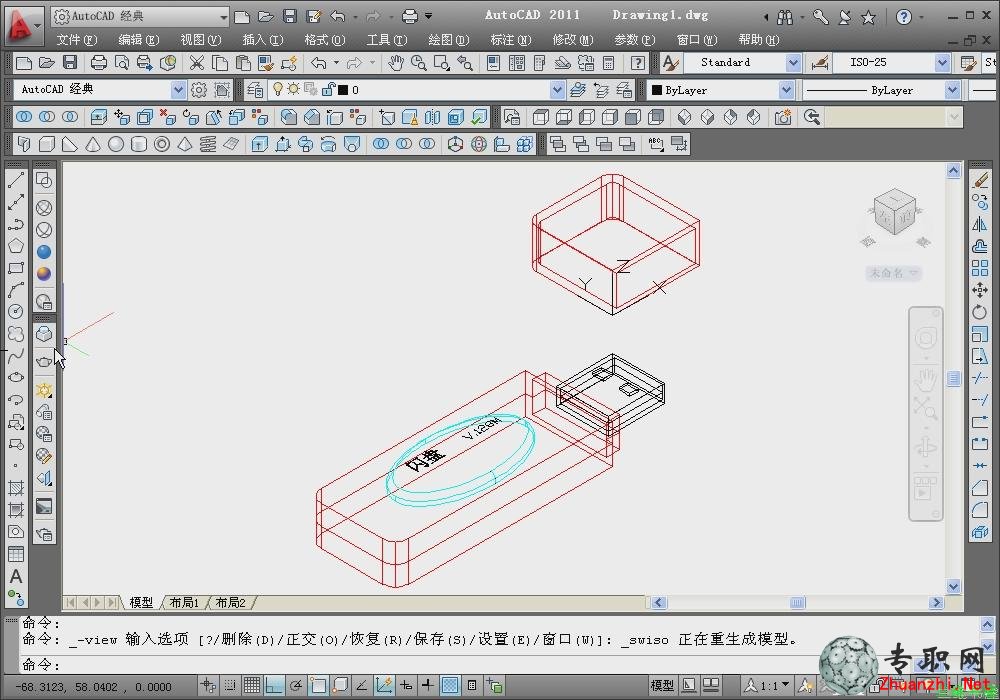This screenshot has width=1000, height=700.
Task: Open the Standard text style dropdown
Action: tap(793, 62)
